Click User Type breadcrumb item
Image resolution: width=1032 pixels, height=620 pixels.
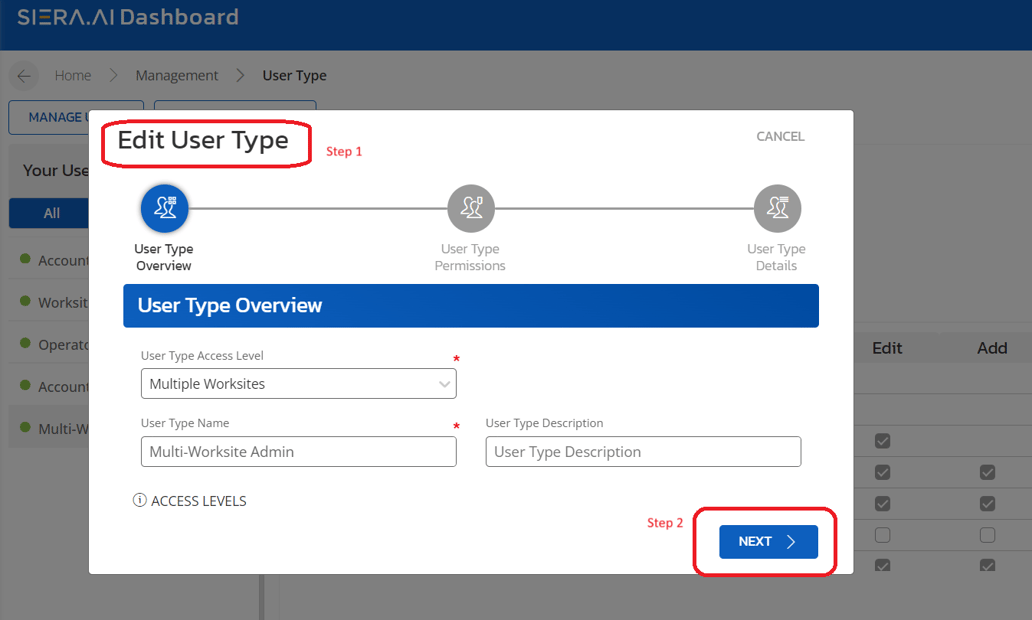pyautogui.click(x=294, y=76)
